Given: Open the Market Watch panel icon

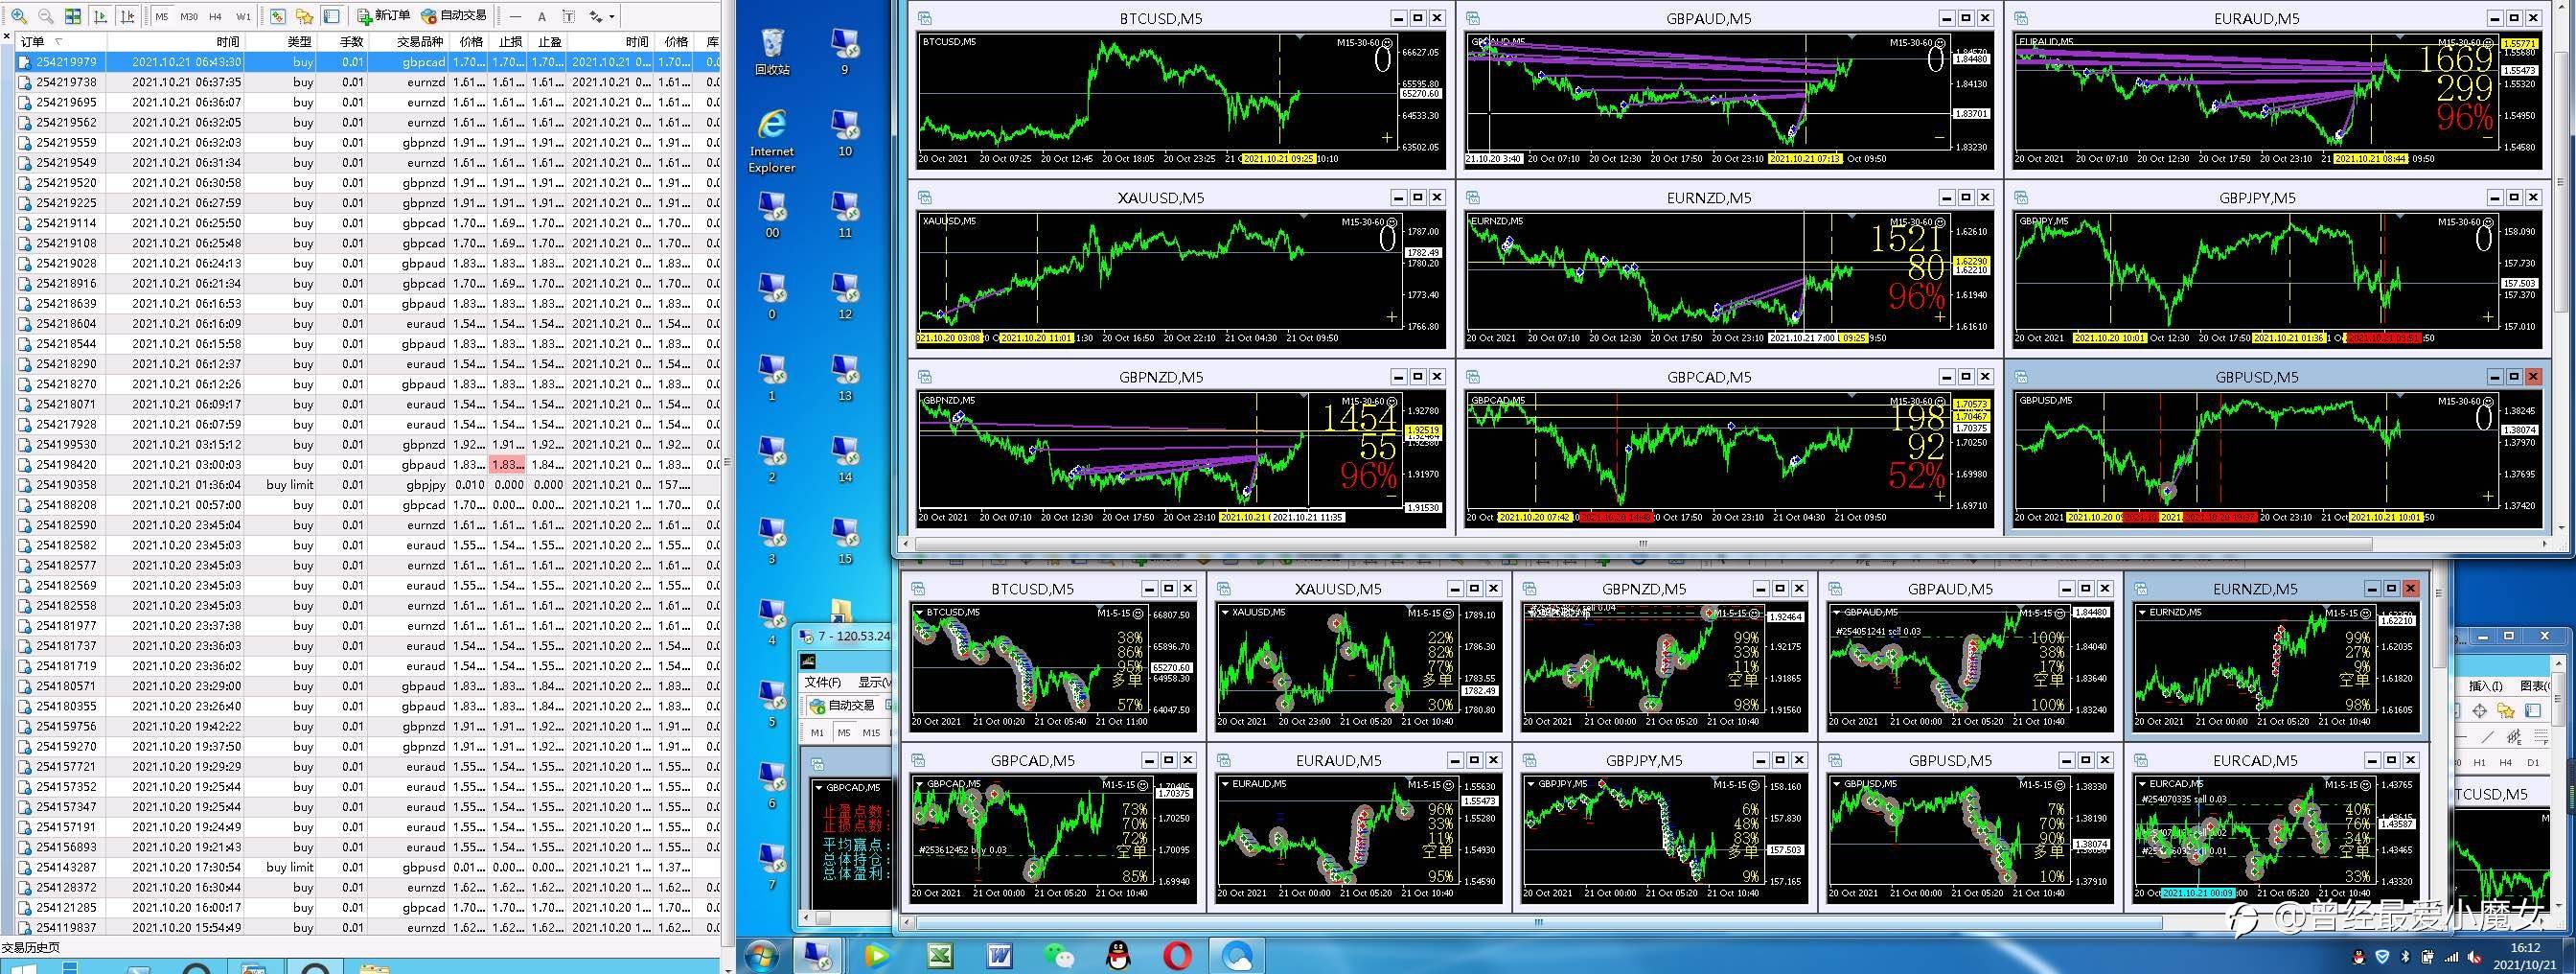Looking at the screenshot, I should click(278, 16).
